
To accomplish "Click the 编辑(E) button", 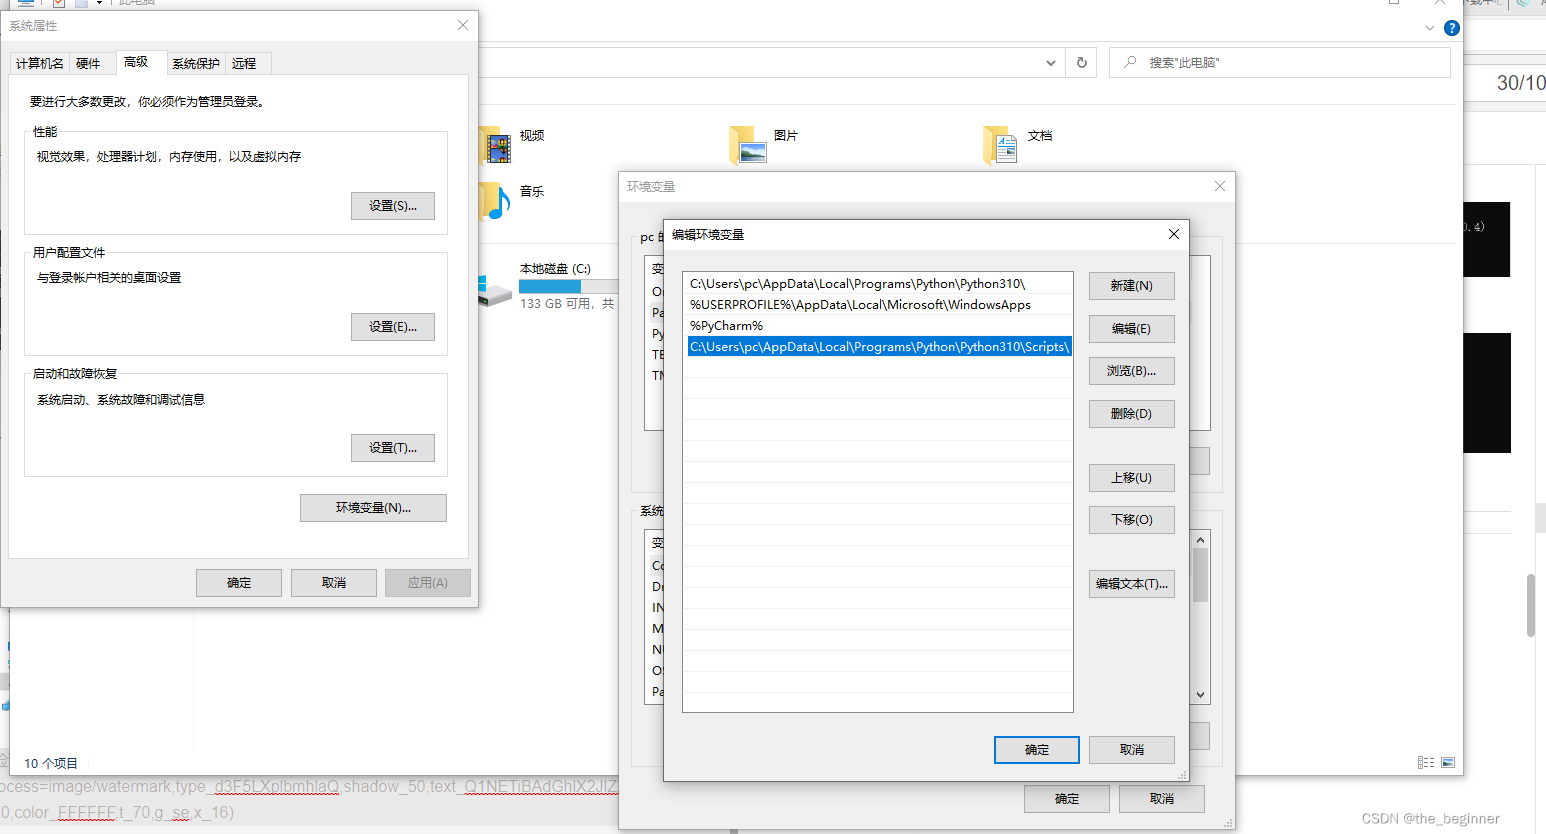I will (1132, 329).
